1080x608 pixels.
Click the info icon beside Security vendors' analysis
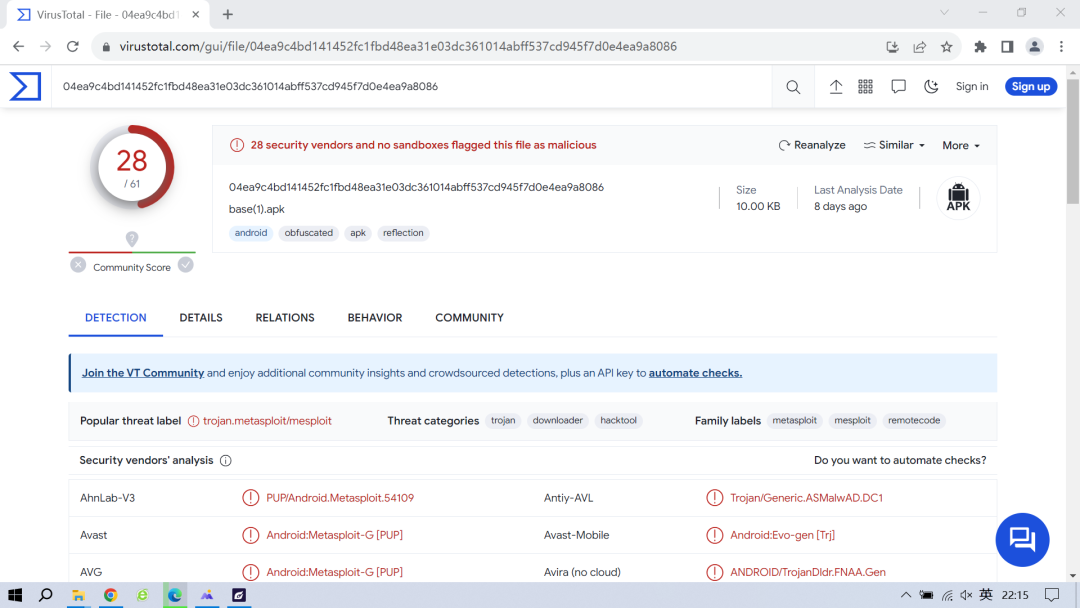coord(225,461)
